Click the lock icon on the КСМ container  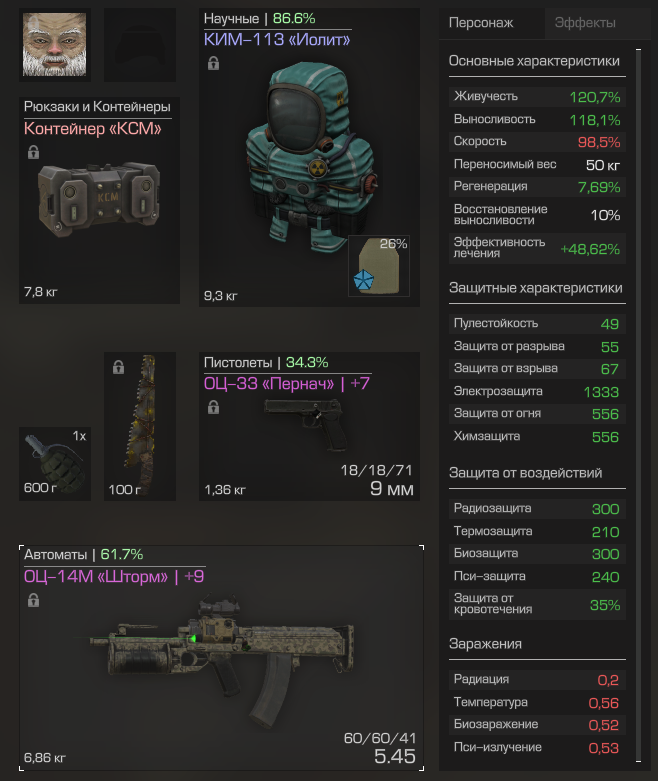(33, 152)
